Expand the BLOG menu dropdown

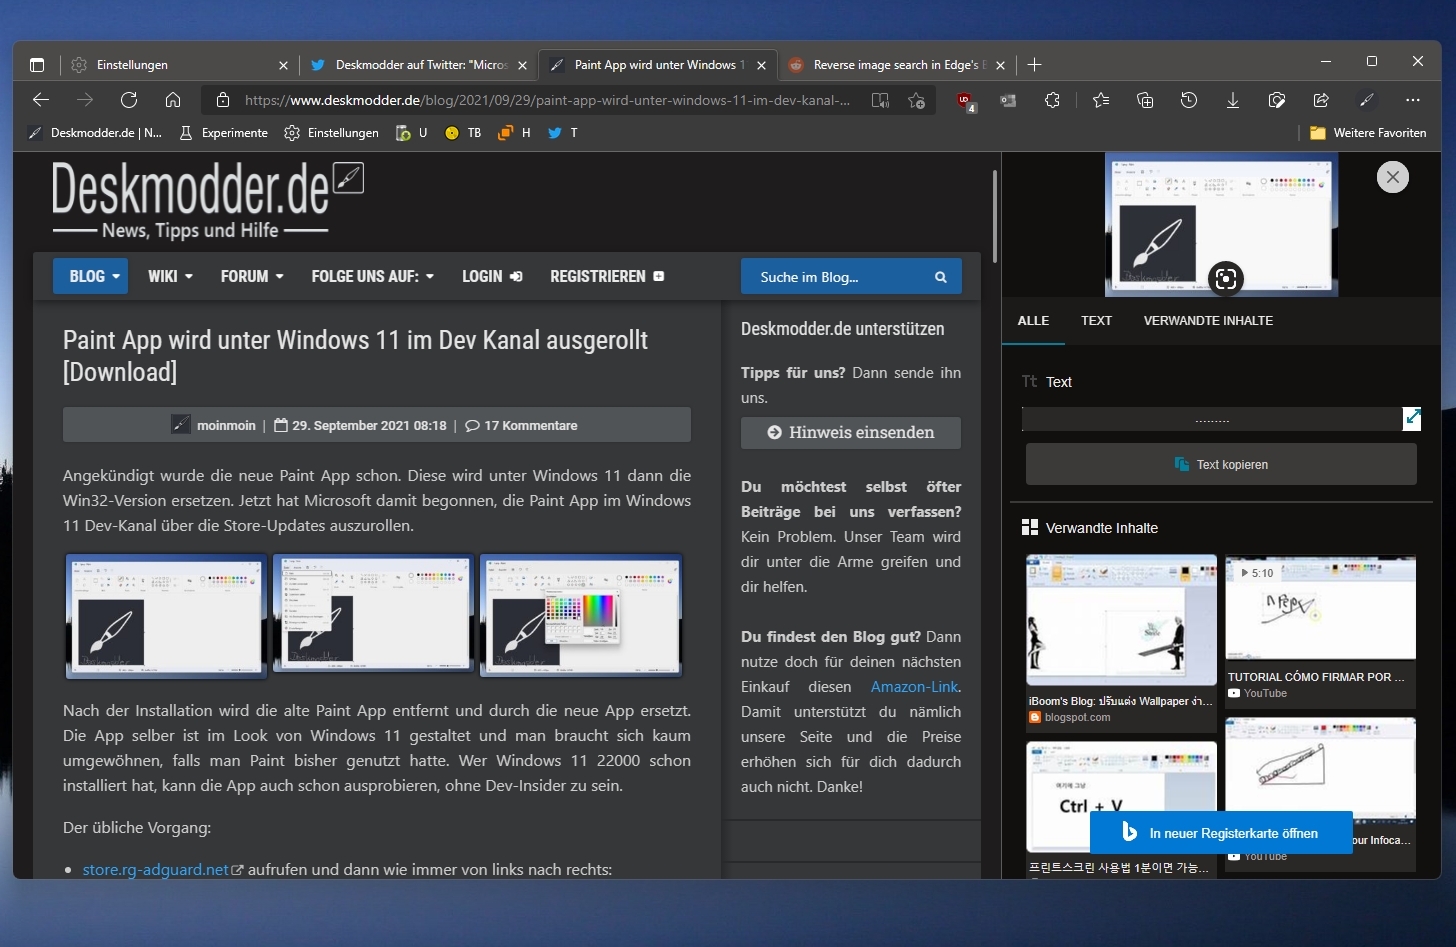click(x=91, y=276)
